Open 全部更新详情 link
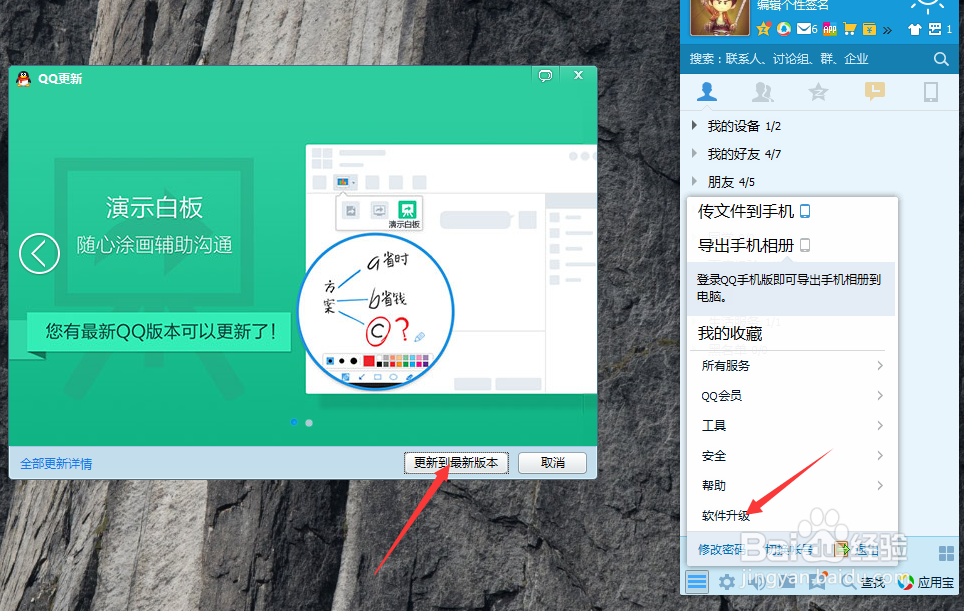The height and width of the screenshot is (611, 964). tap(56, 464)
